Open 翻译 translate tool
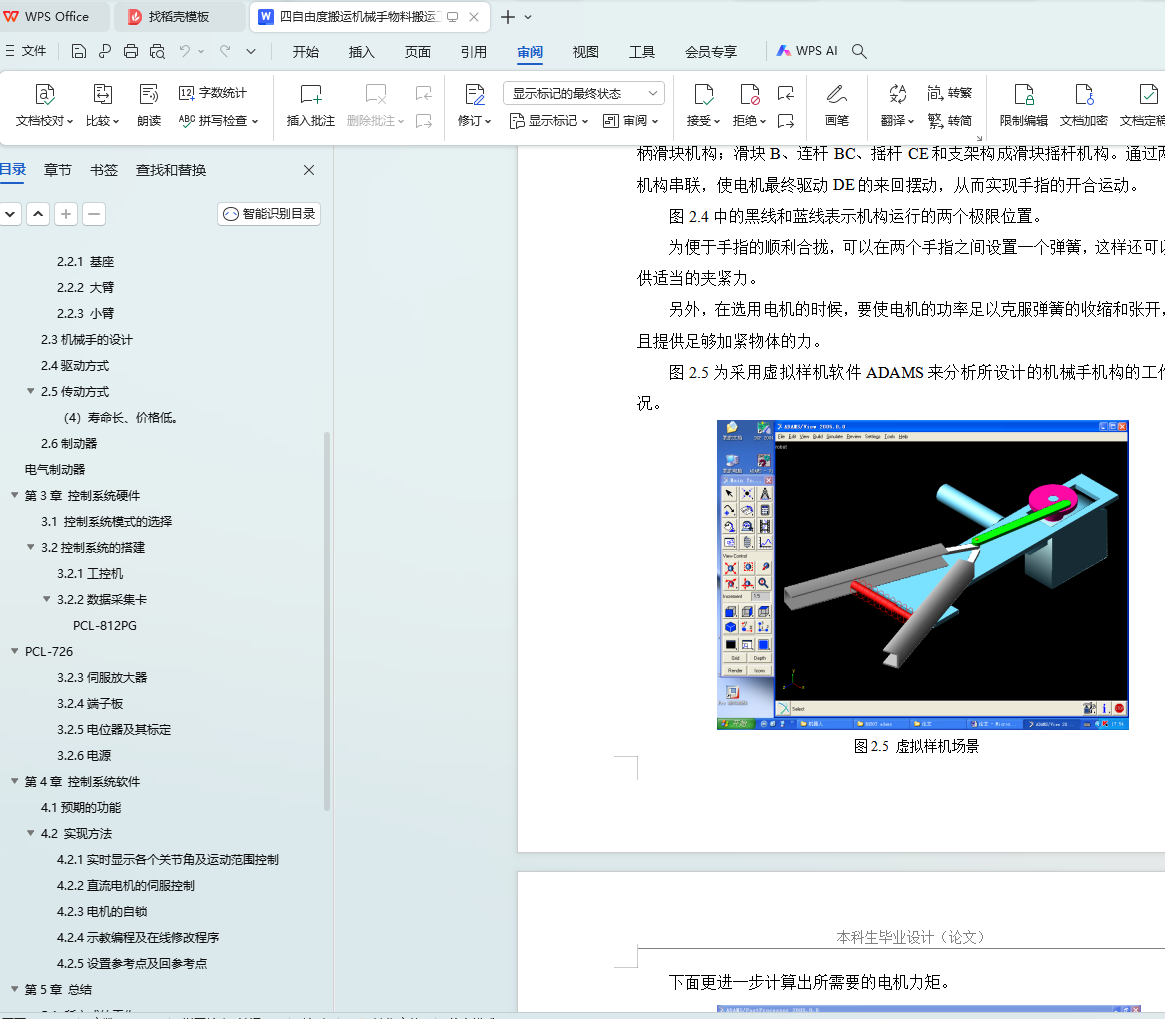 click(x=898, y=105)
